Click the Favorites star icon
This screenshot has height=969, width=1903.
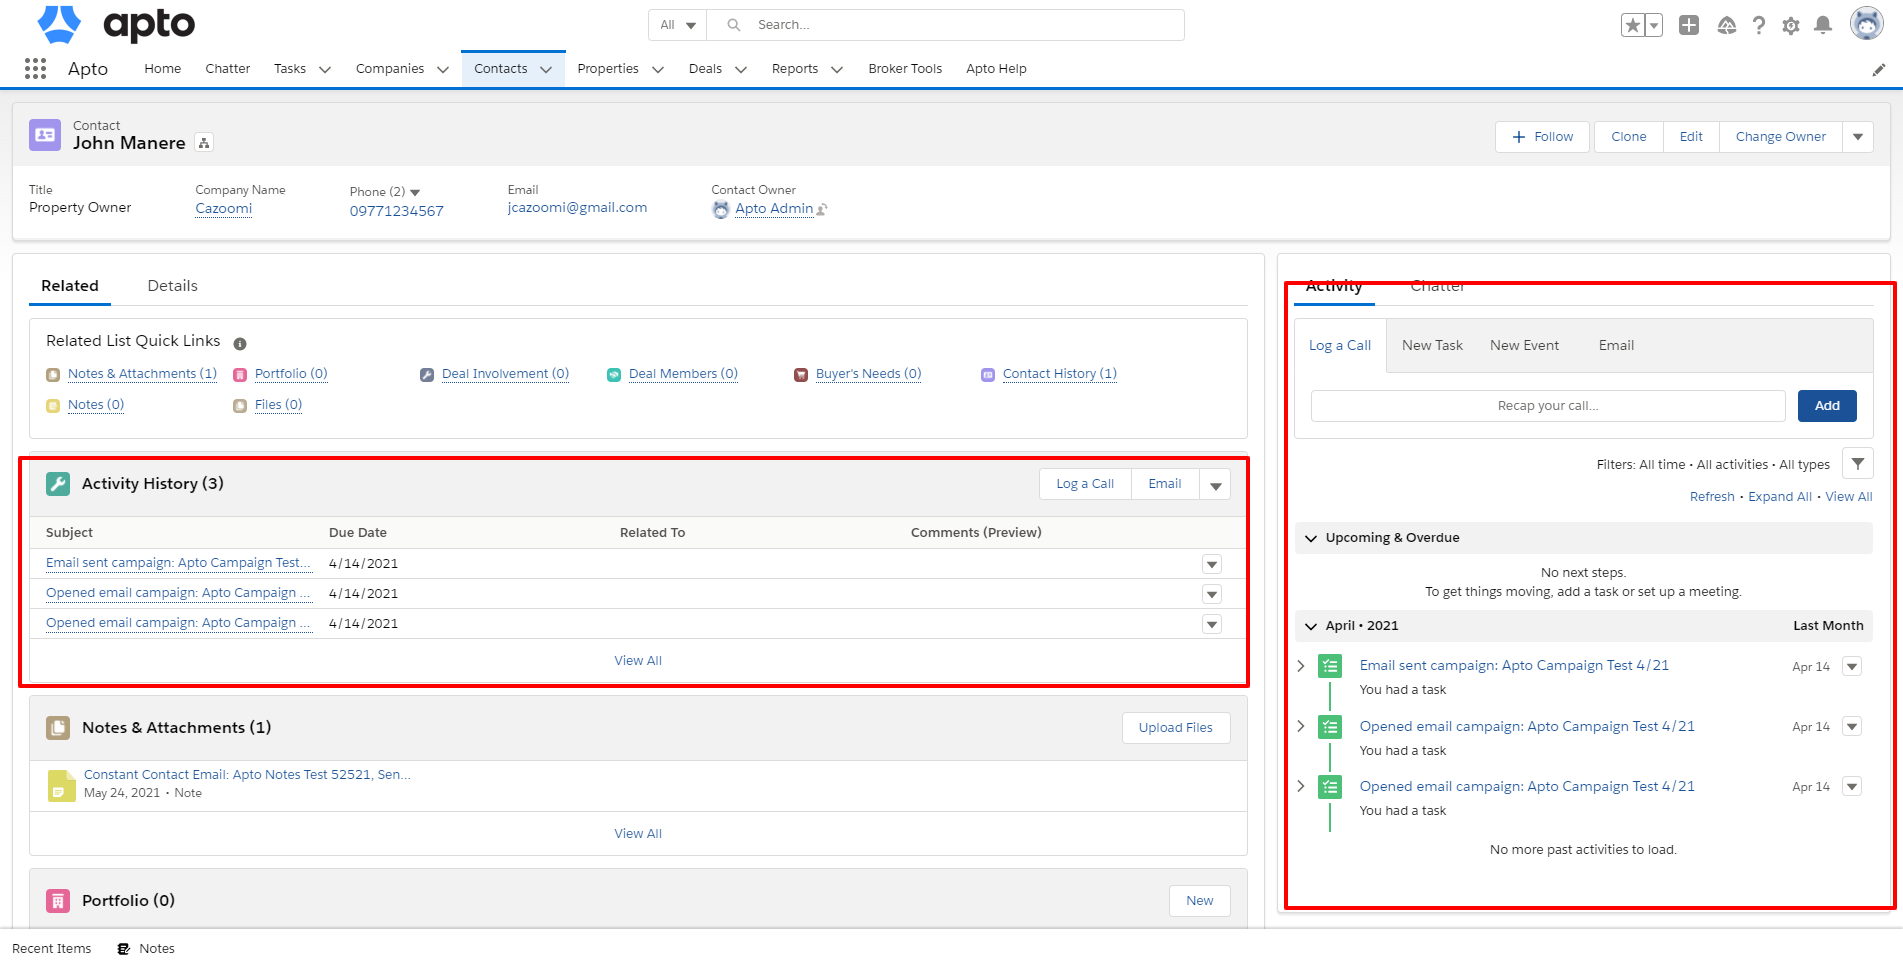tap(1632, 26)
